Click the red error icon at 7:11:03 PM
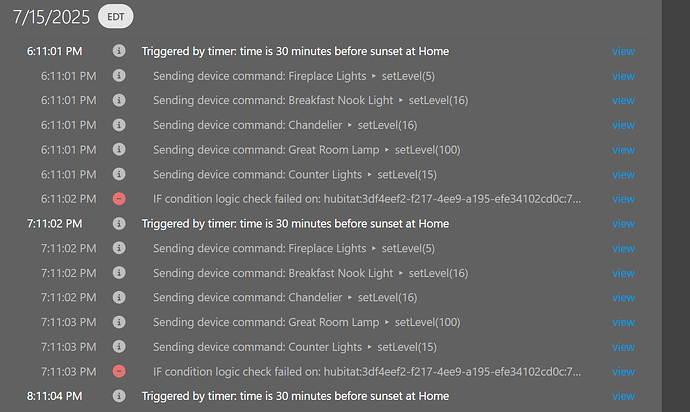This screenshot has height=412, width=690. tap(119, 372)
